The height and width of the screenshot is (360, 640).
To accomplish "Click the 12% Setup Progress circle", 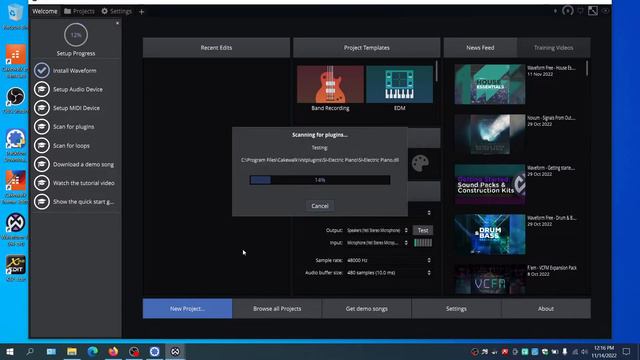I will coord(76,35).
